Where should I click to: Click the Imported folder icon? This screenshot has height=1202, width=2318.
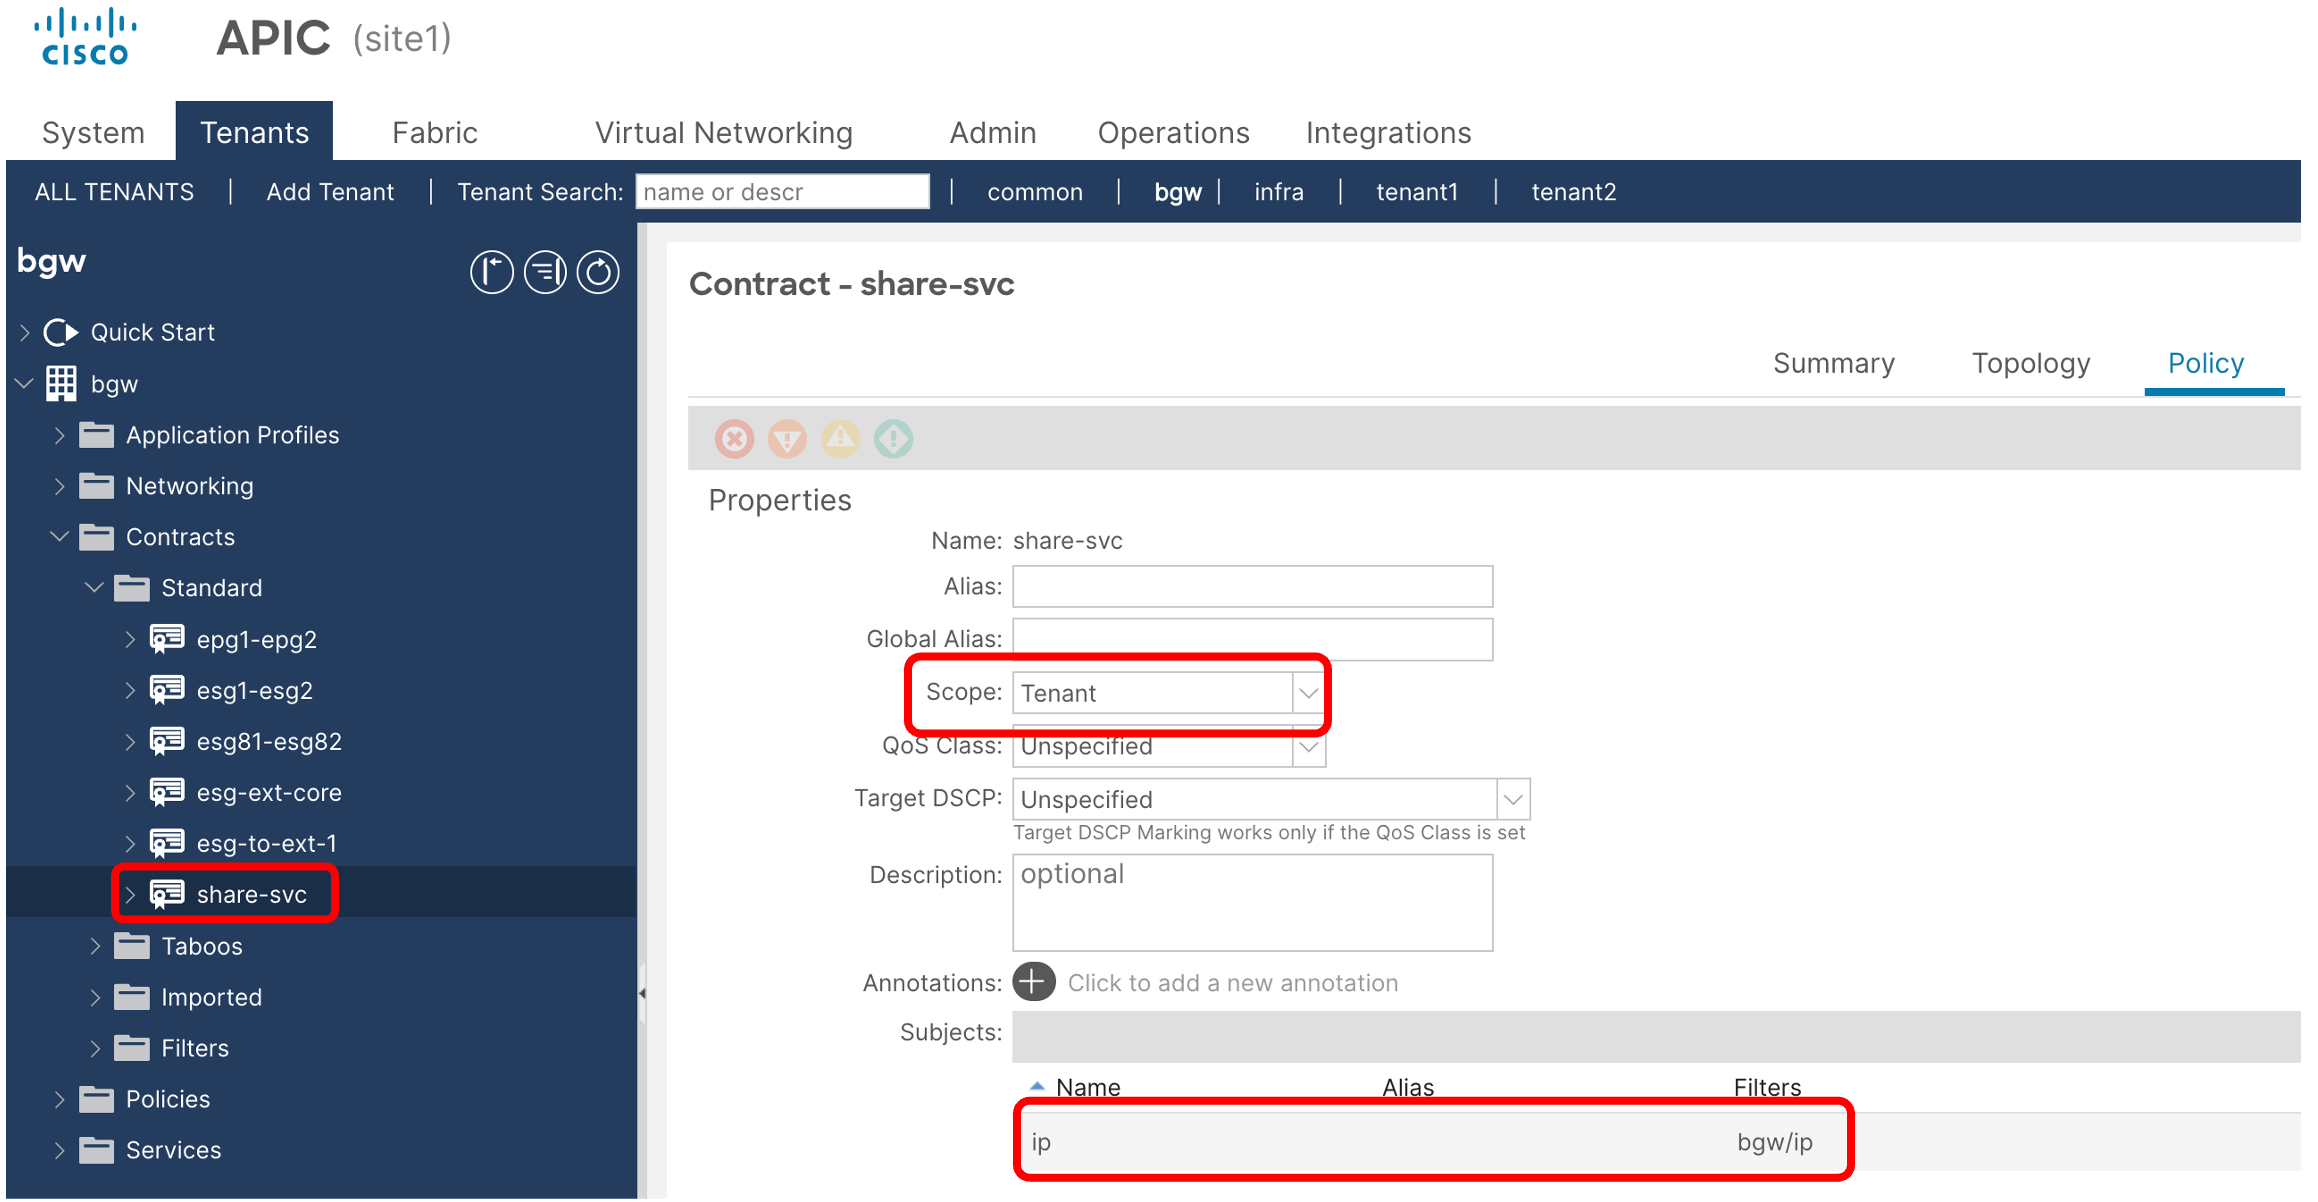pos(132,997)
